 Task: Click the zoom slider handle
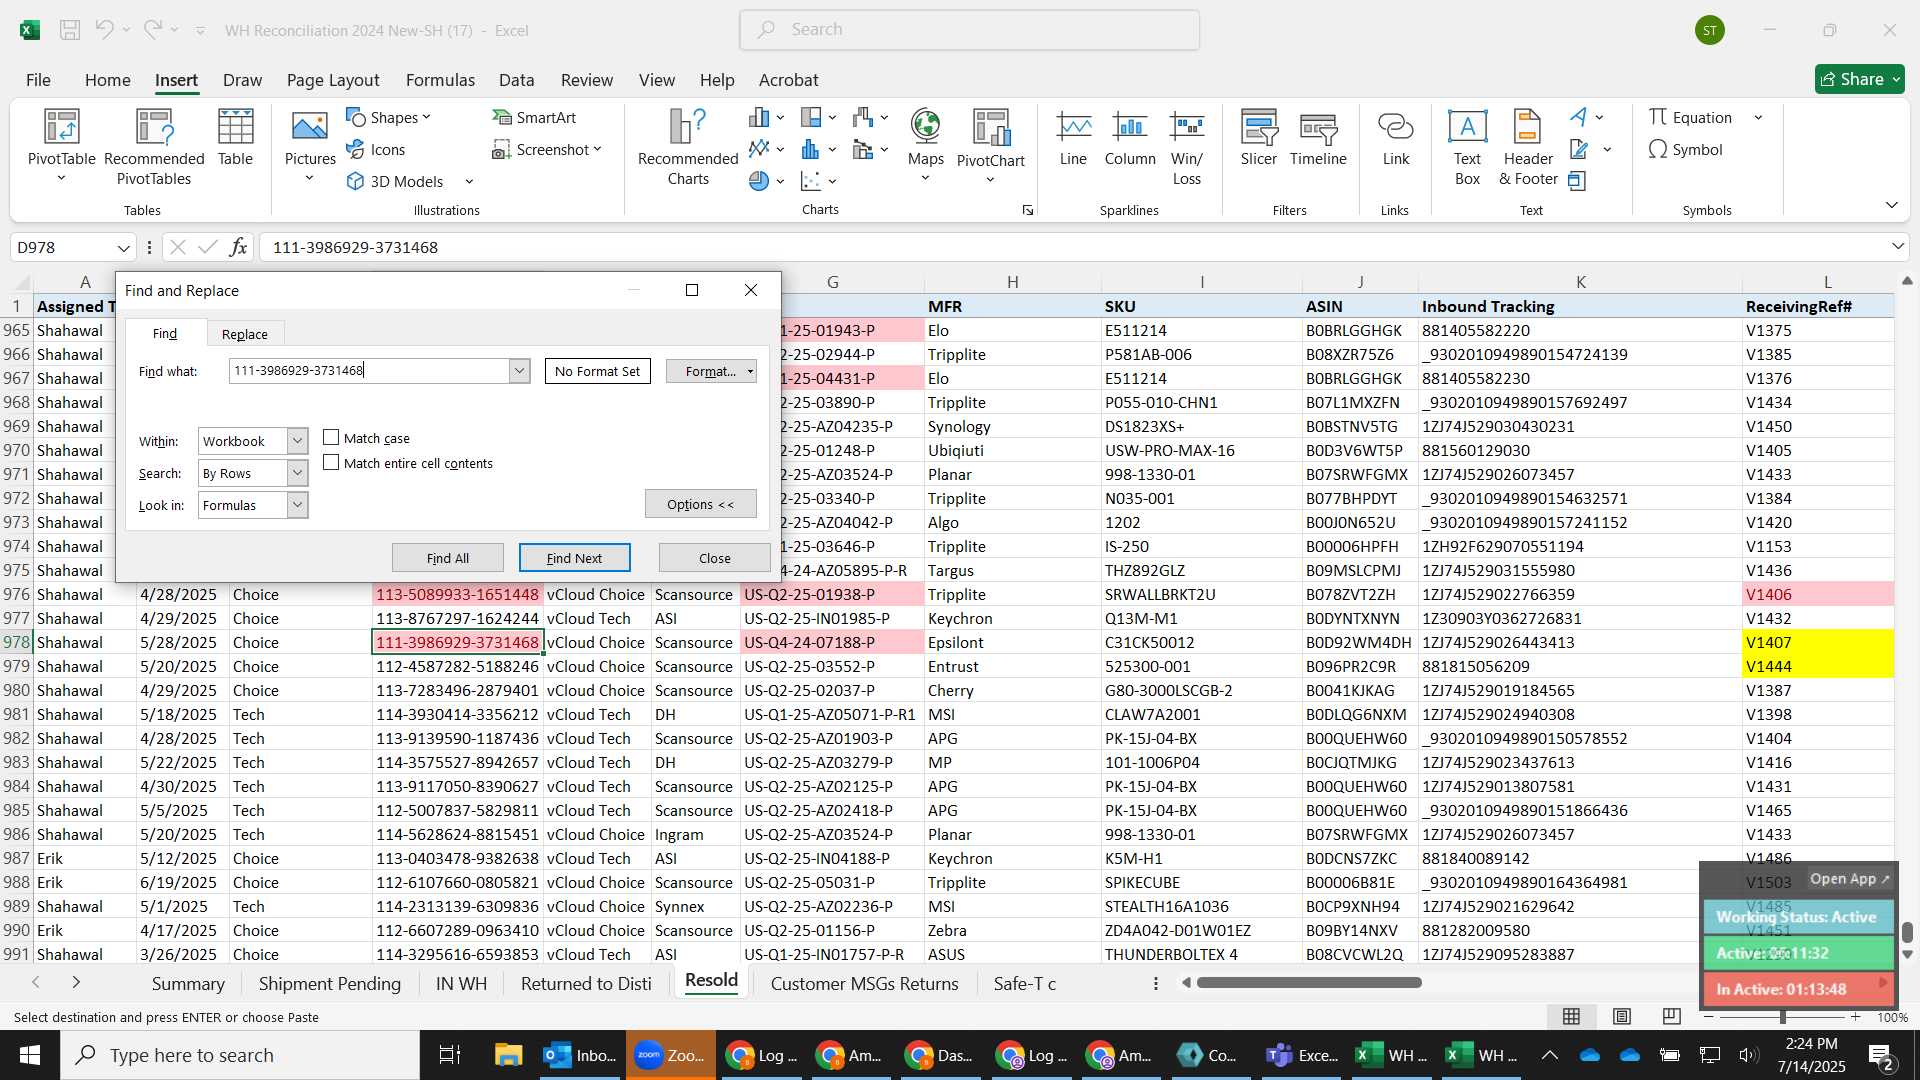[x=1782, y=1017]
